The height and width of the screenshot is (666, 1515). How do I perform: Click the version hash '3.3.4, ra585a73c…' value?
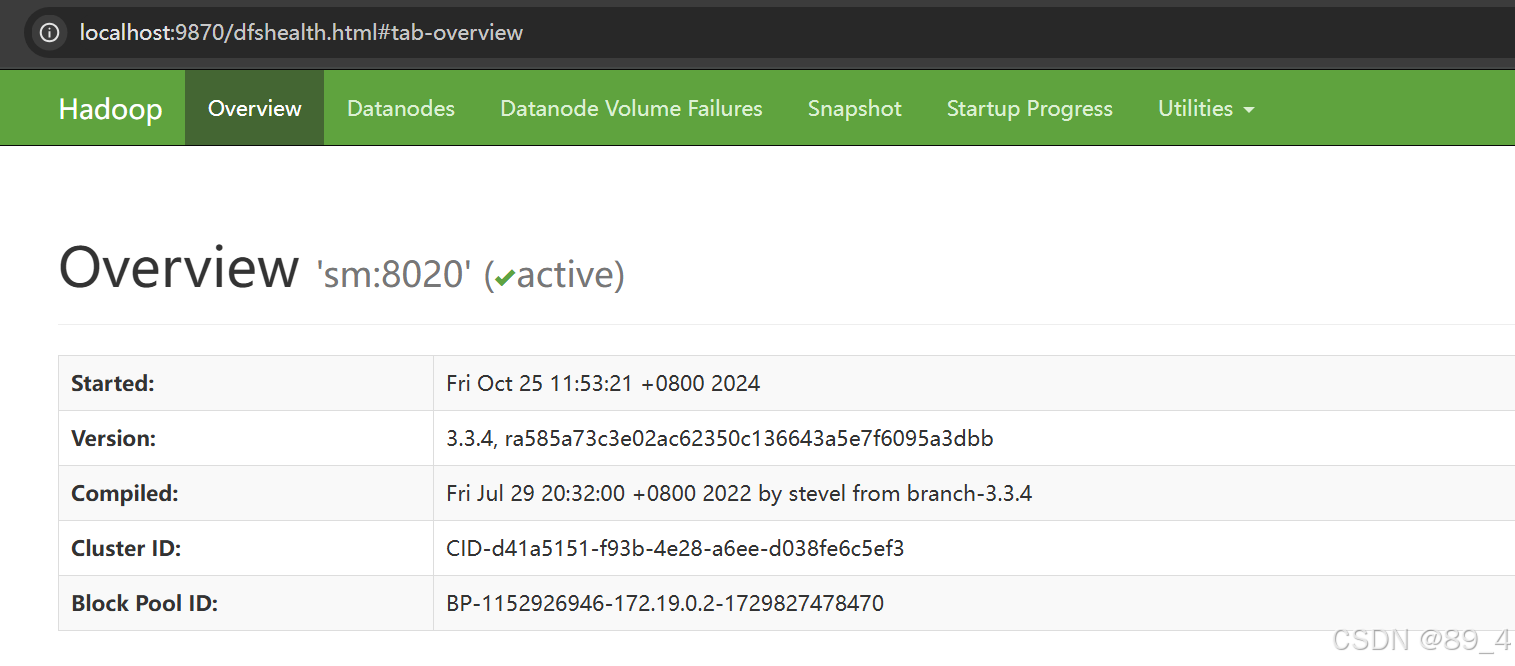pos(720,438)
